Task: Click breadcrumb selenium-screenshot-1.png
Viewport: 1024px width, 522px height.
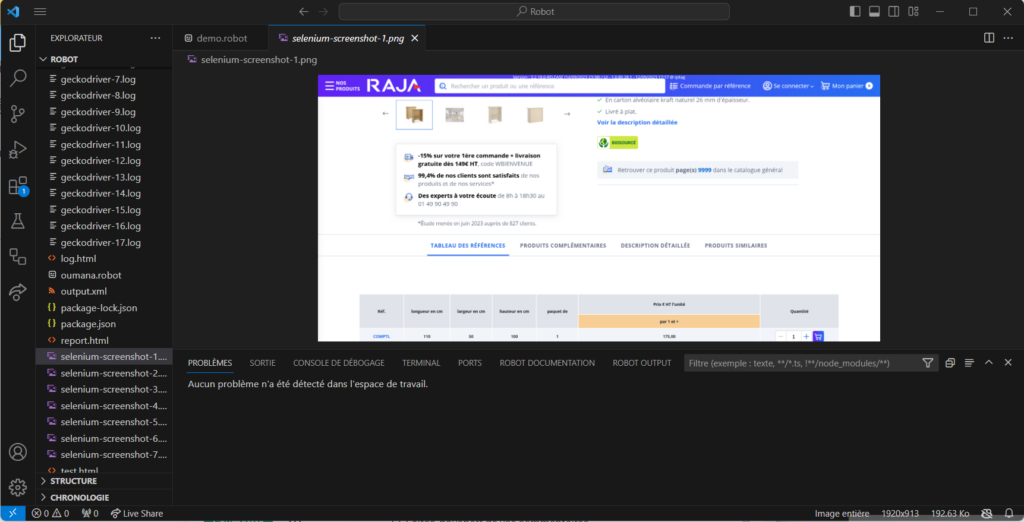Action: 259,59
